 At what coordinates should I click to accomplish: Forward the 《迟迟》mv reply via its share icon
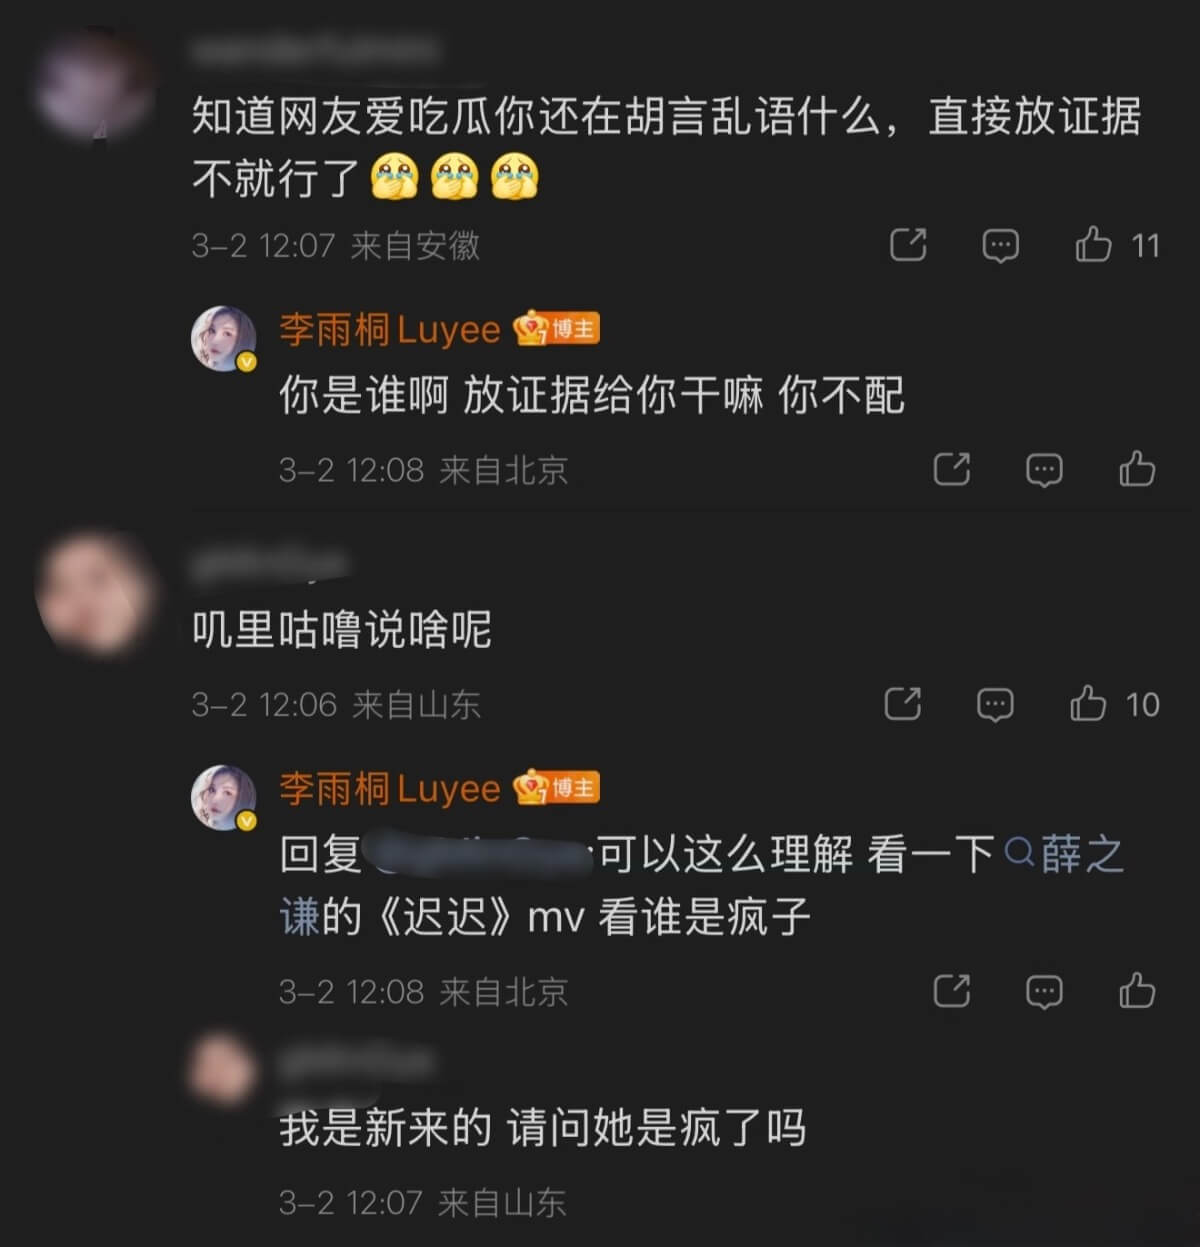point(951,991)
